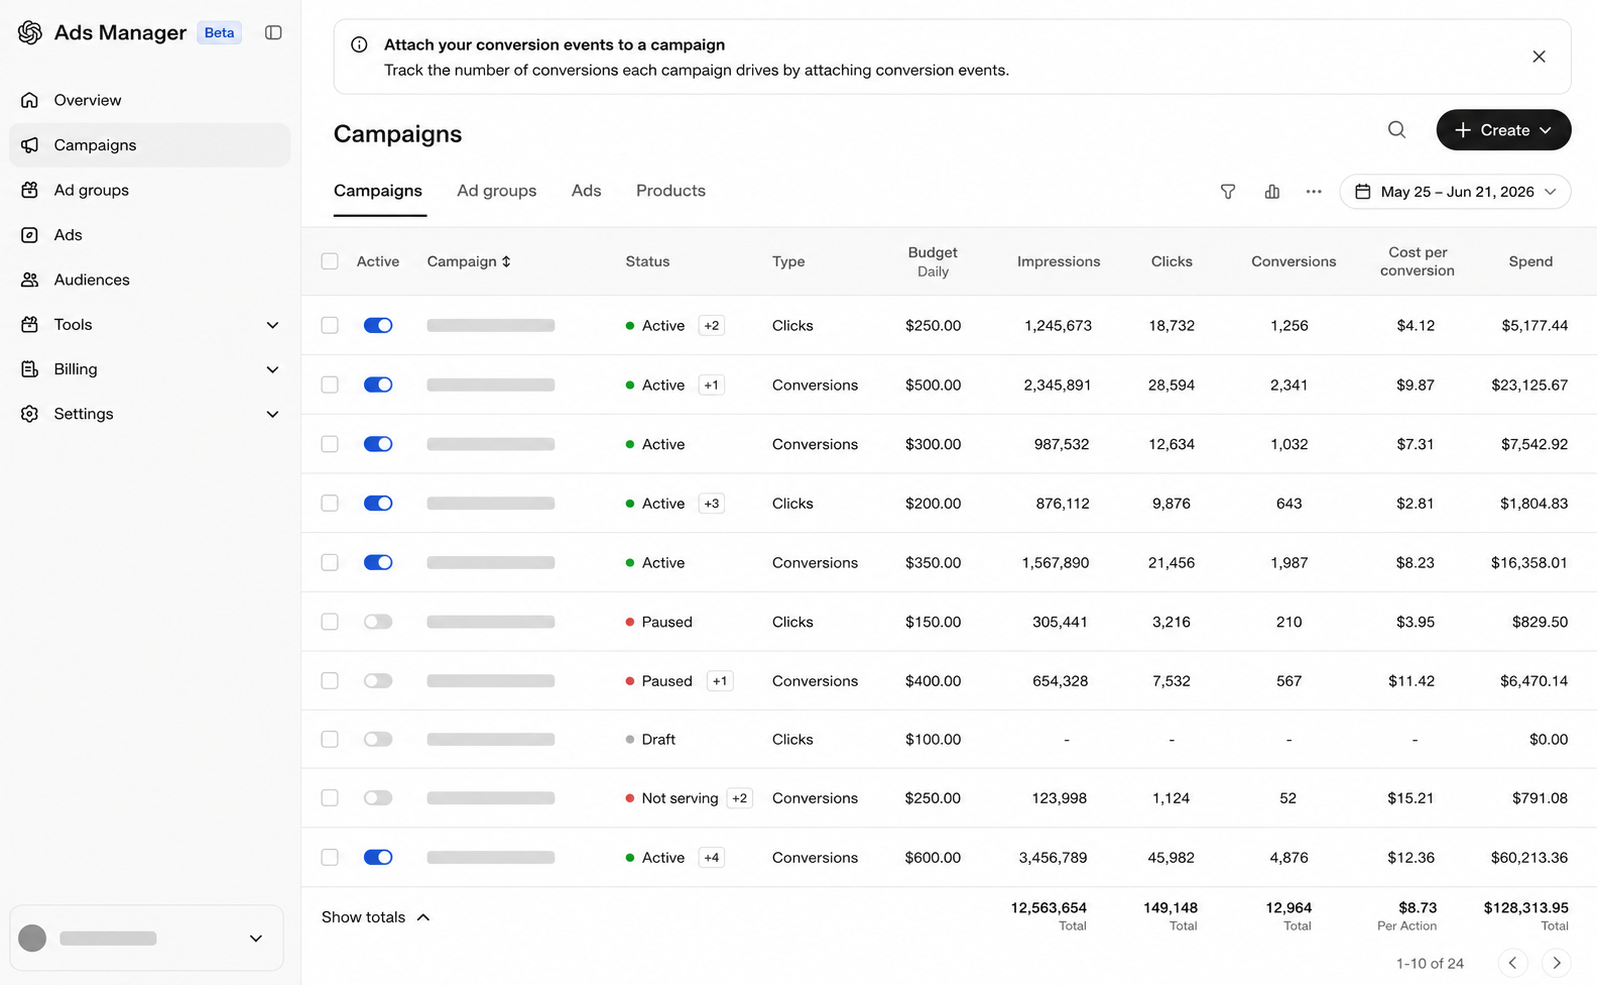Open Overview in the sidebar
This screenshot has width=1597, height=985.
pyautogui.click(x=150, y=100)
